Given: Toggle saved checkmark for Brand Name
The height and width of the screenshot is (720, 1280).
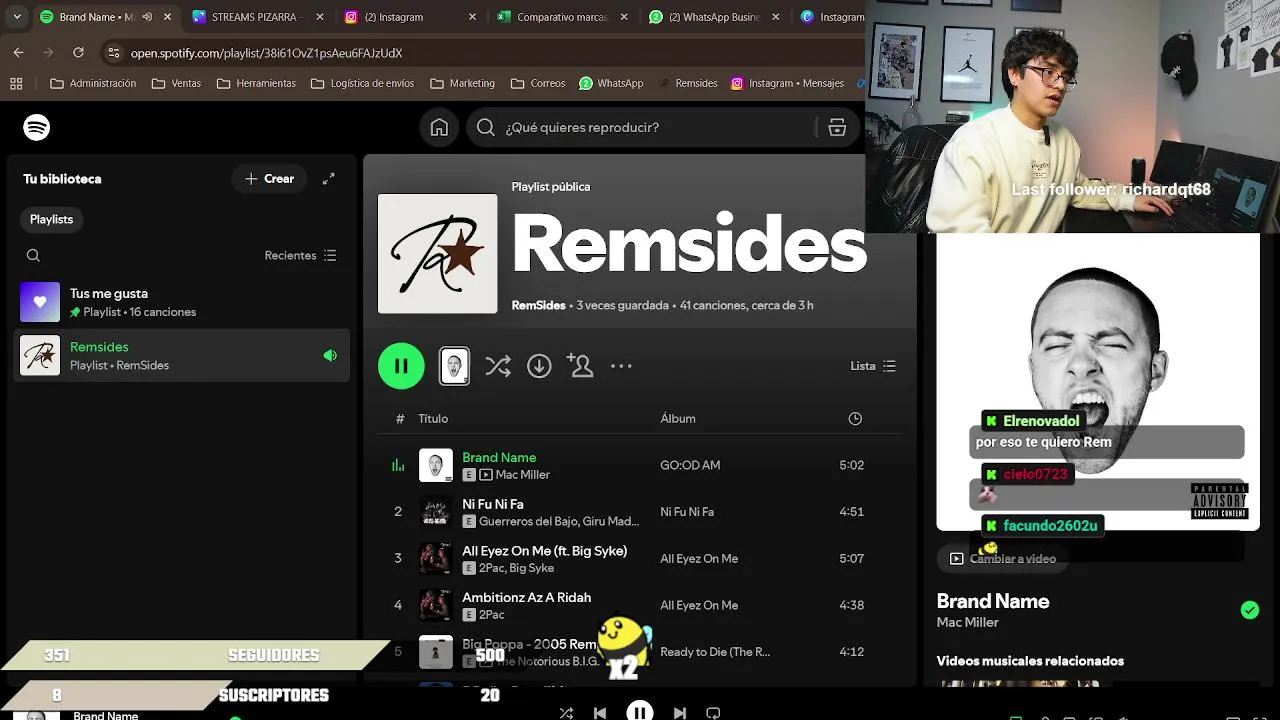Looking at the screenshot, I should pos(1250,610).
